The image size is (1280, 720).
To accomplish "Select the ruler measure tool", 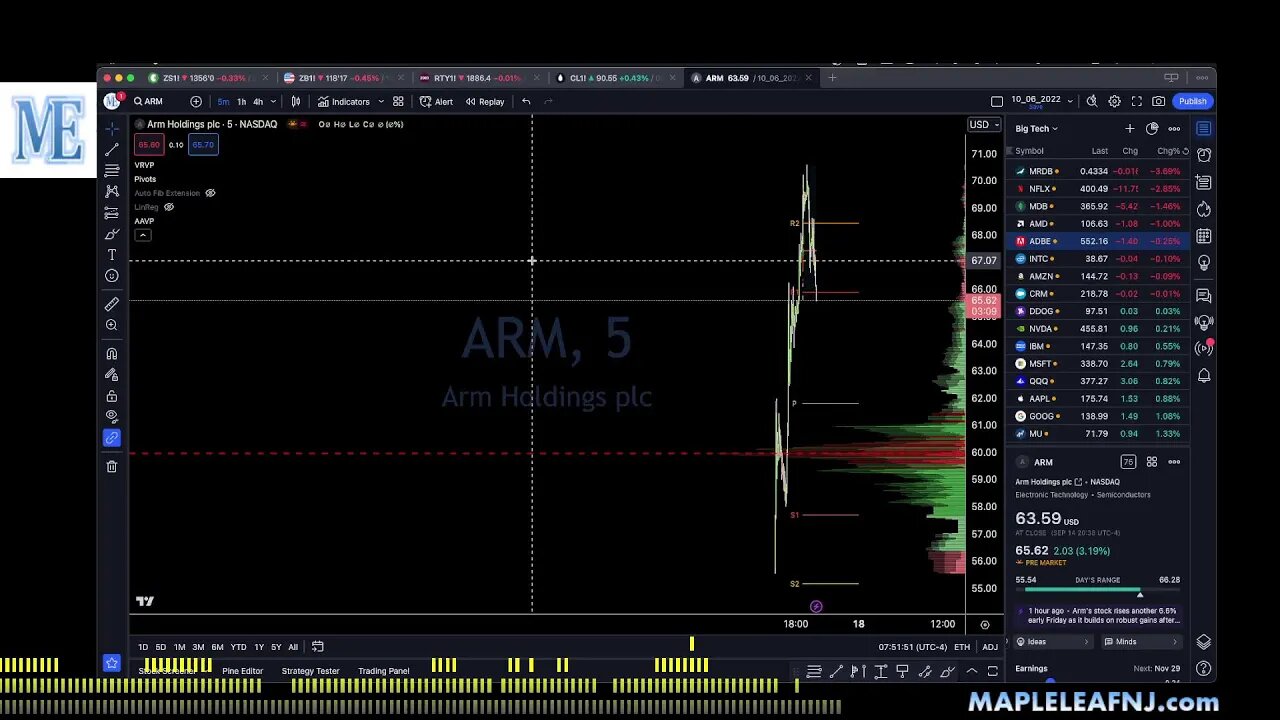I will point(112,304).
